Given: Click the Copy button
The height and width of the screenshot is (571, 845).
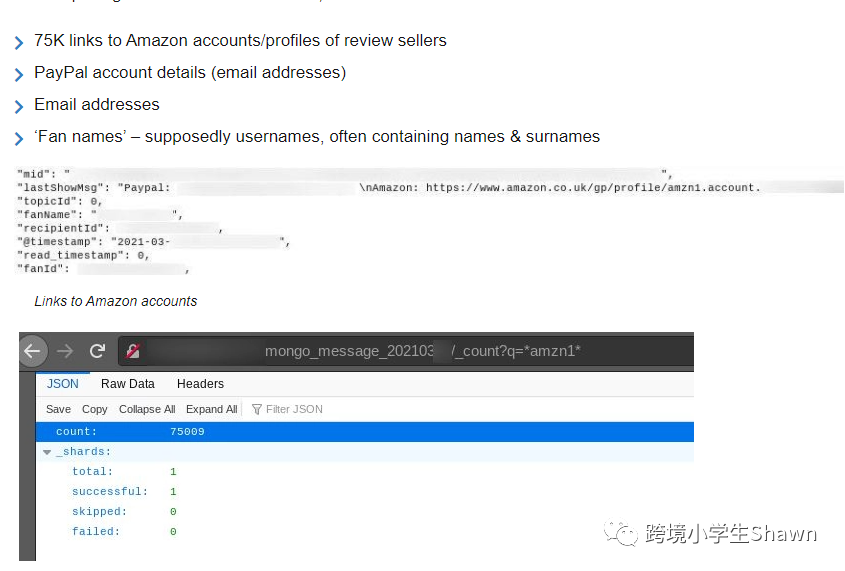Looking at the screenshot, I should click(95, 409).
